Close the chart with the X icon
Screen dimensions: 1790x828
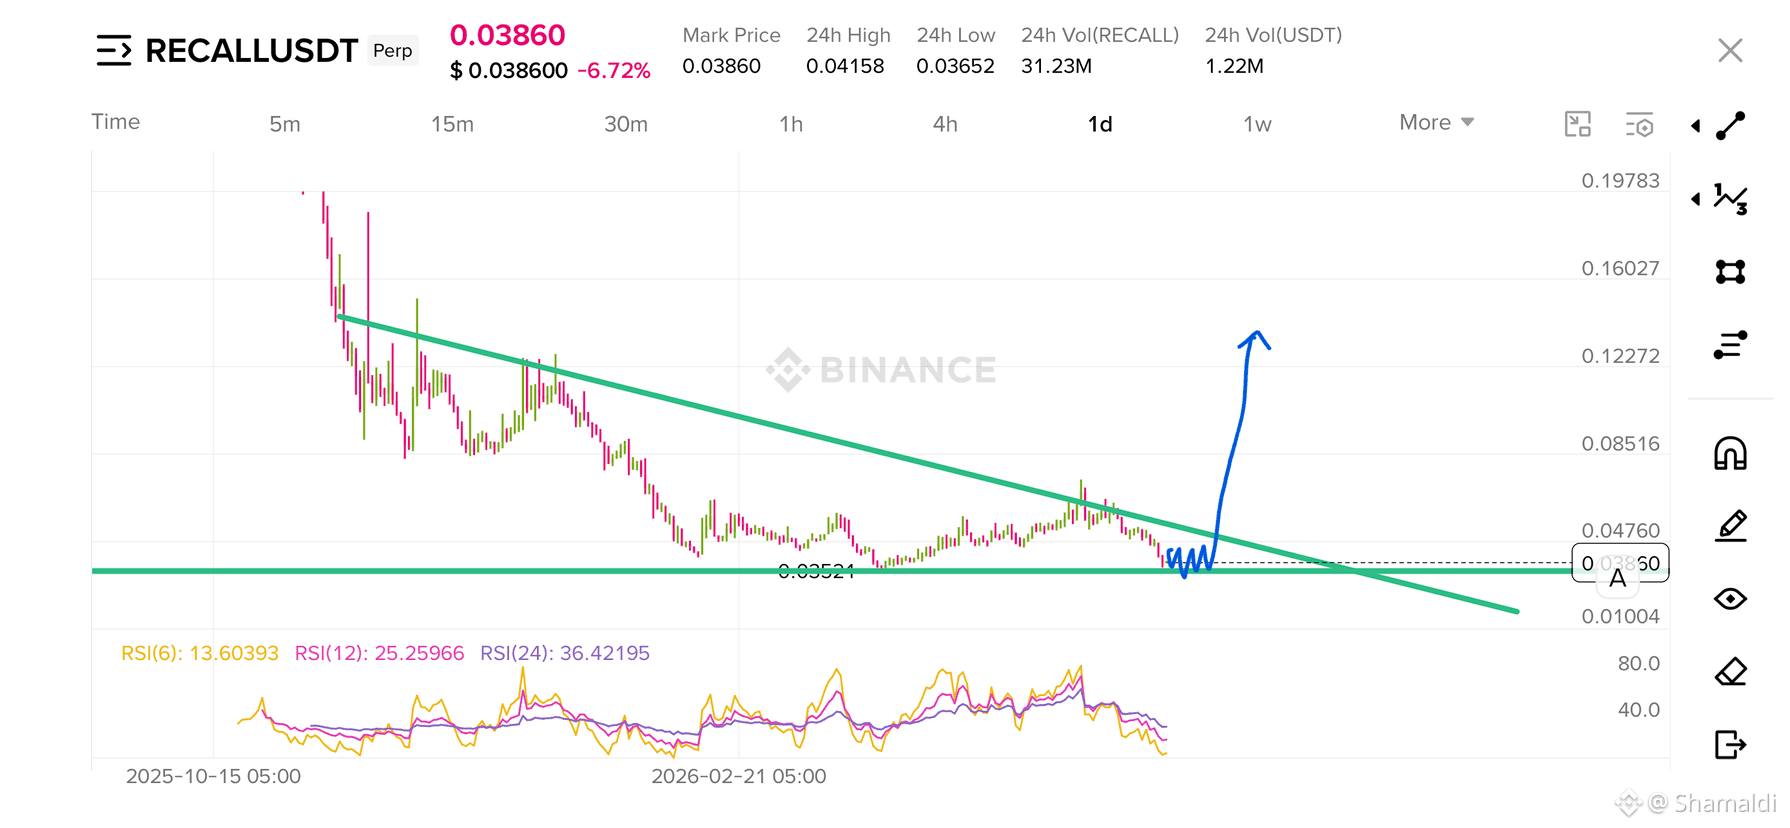pos(1730,50)
